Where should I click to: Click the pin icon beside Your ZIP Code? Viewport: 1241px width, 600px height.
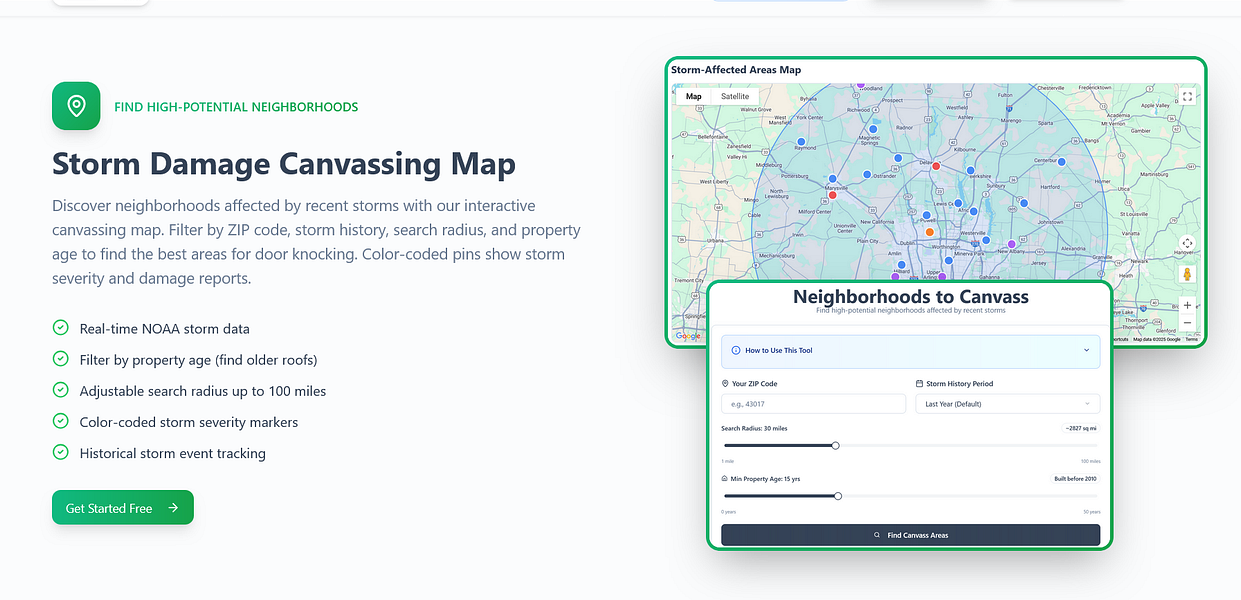725,384
